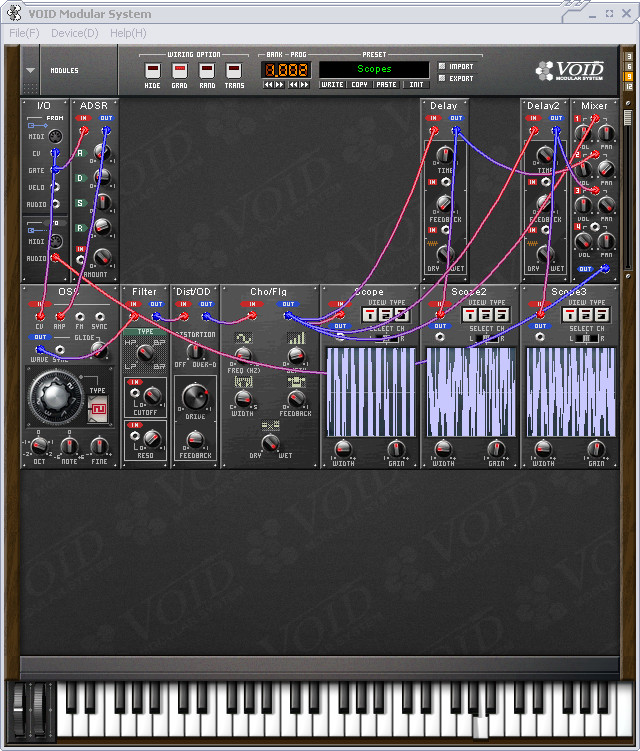Select rack size tab 6

pos(628,66)
